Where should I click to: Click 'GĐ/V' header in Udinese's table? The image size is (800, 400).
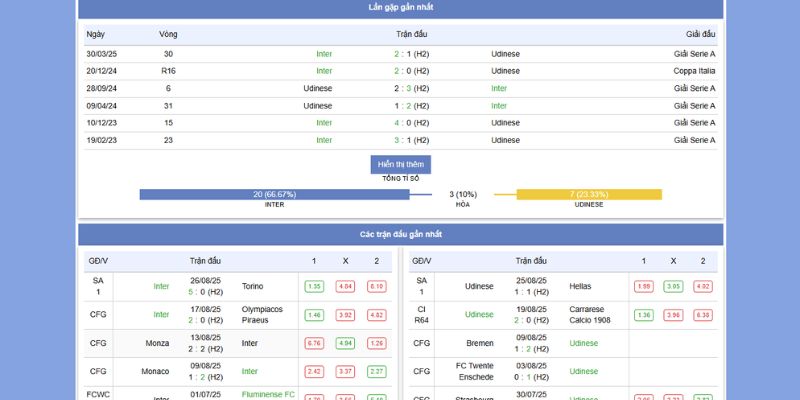pyautogui.click(x=421, y=261)
